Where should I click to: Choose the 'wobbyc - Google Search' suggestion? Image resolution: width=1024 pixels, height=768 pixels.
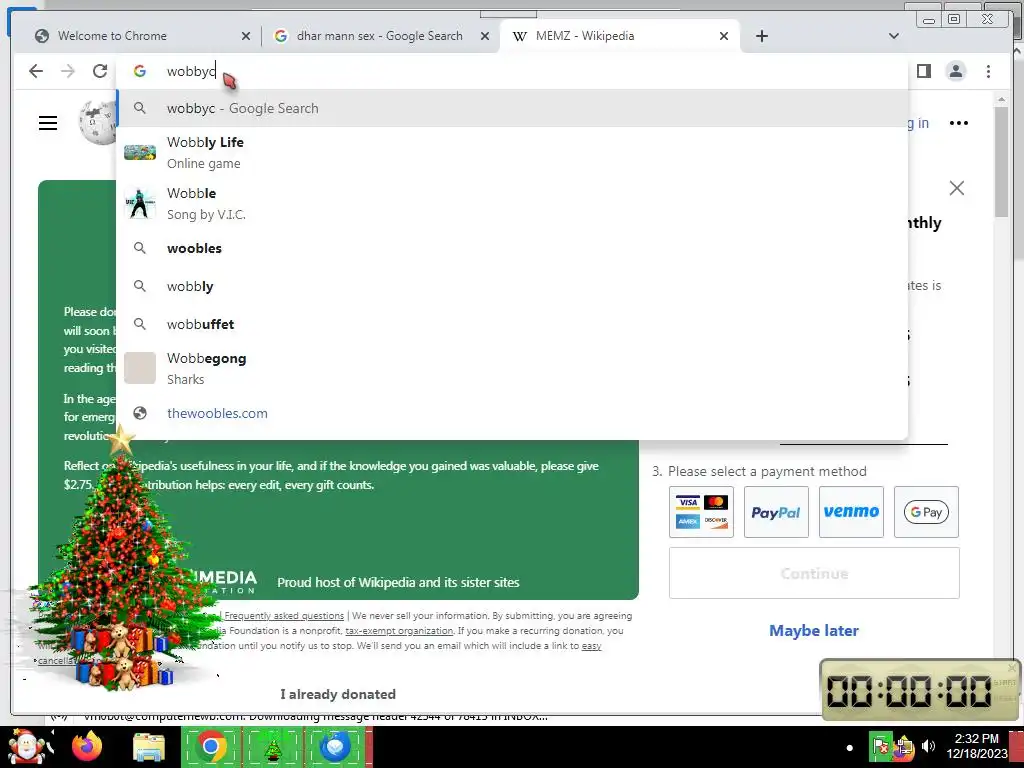click(x=512, y=108)
